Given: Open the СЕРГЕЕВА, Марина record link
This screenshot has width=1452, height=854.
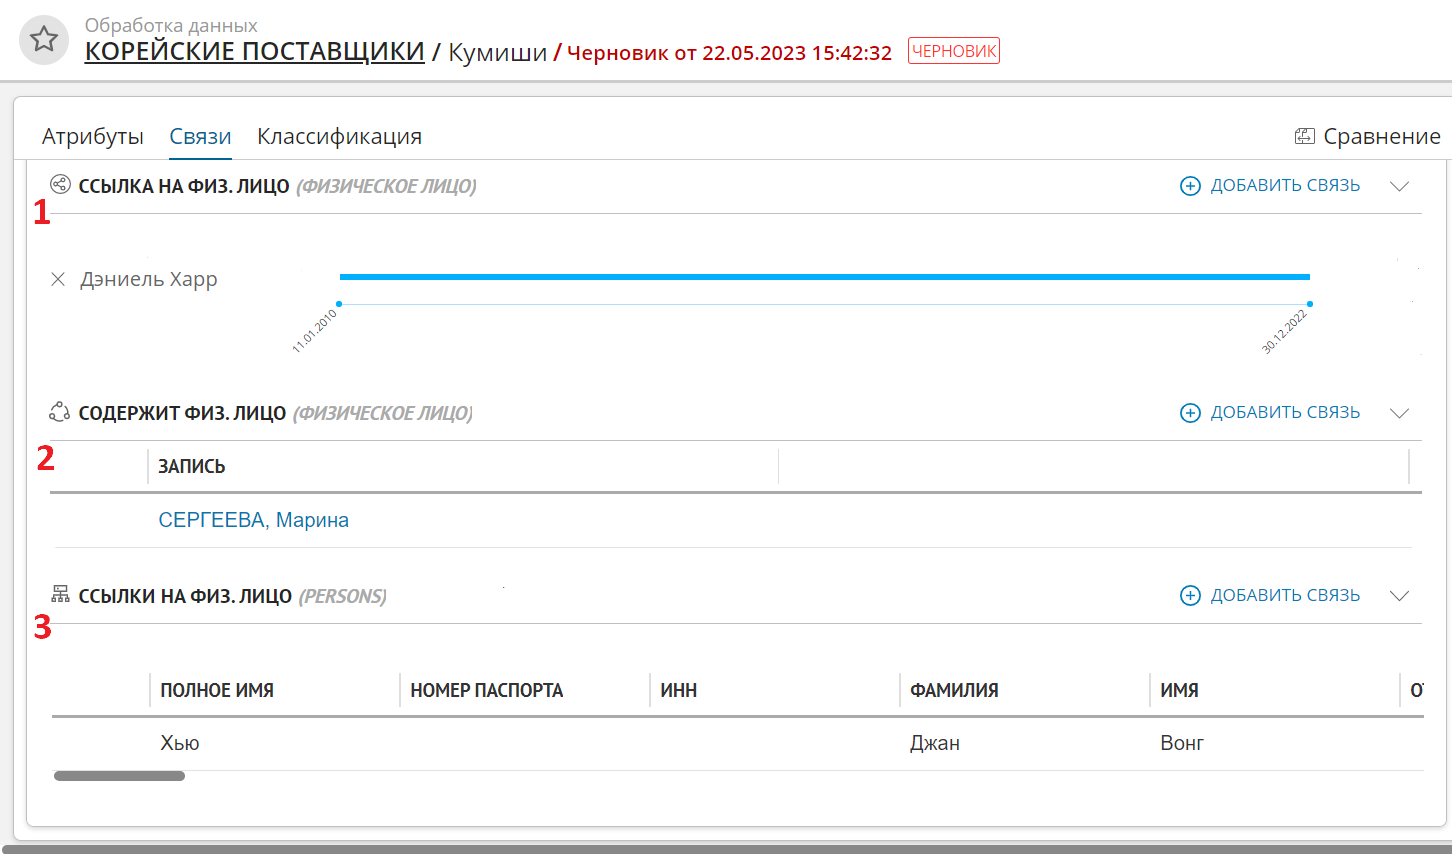Looking at the screenshot, I should pyautogui.click(x=254, y=520).
